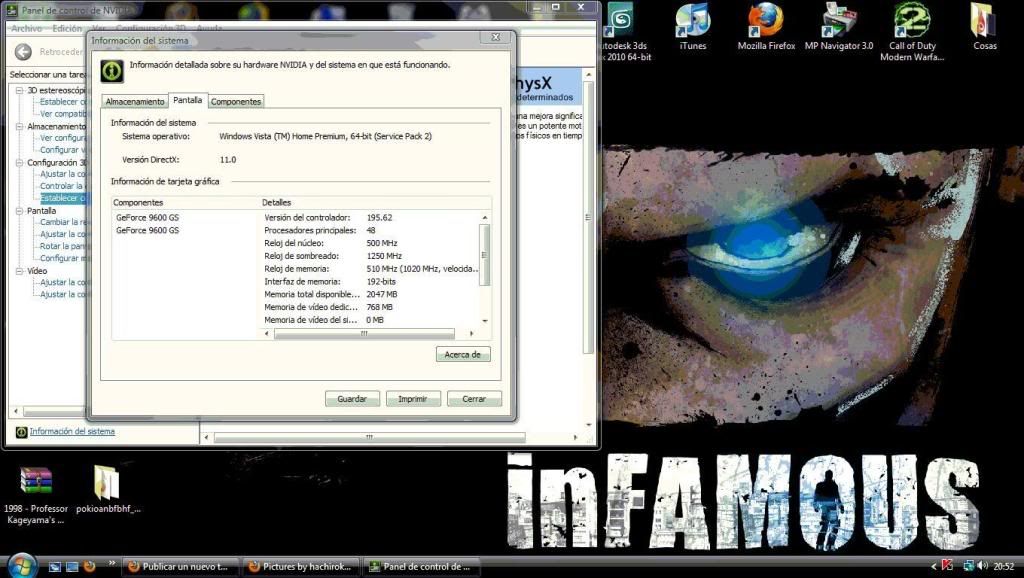Switch to the Componentes tab
Screen dimensions: 1024x578
(x=236, y=101)
